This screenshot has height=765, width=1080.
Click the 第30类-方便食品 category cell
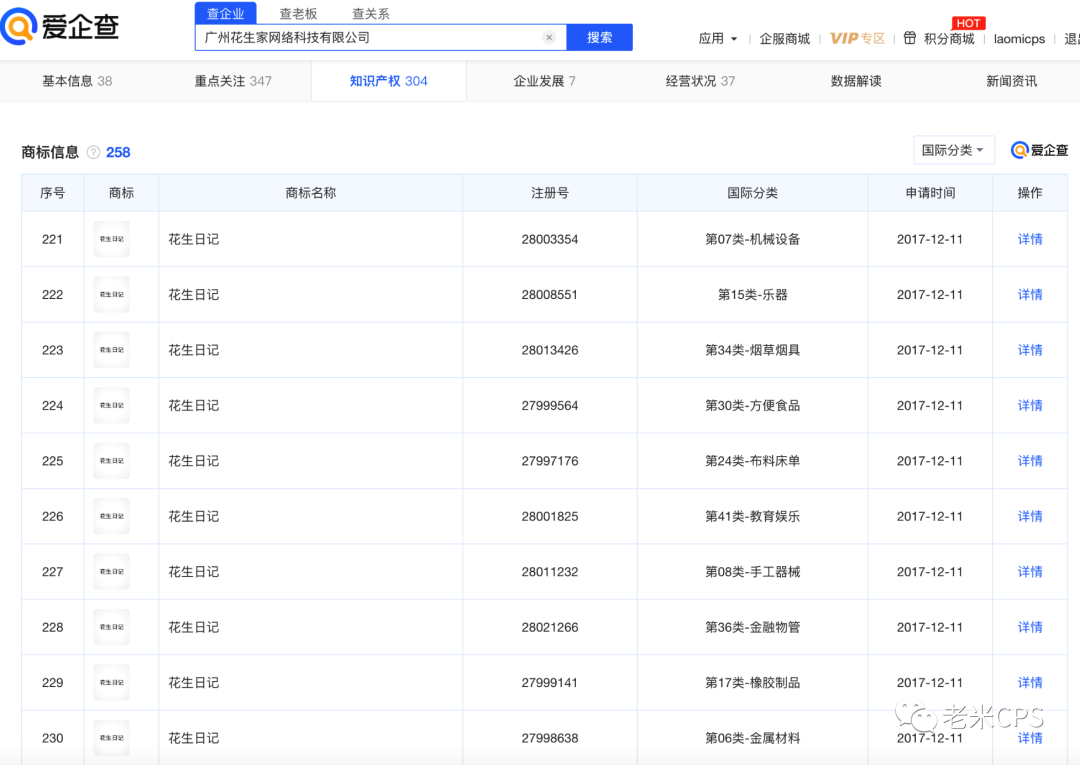(x=752, y=406)
